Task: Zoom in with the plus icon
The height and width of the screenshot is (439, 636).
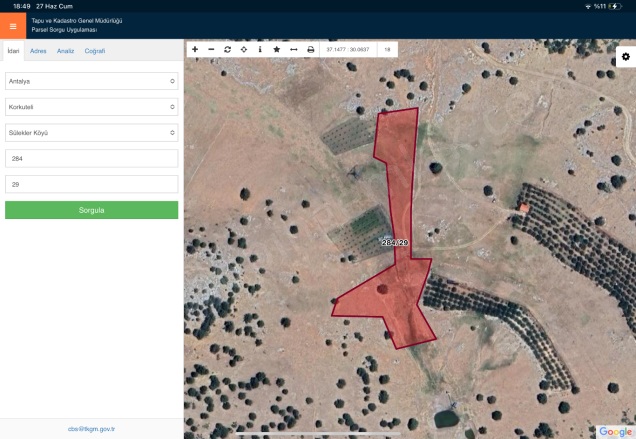Action: (195, 49)
